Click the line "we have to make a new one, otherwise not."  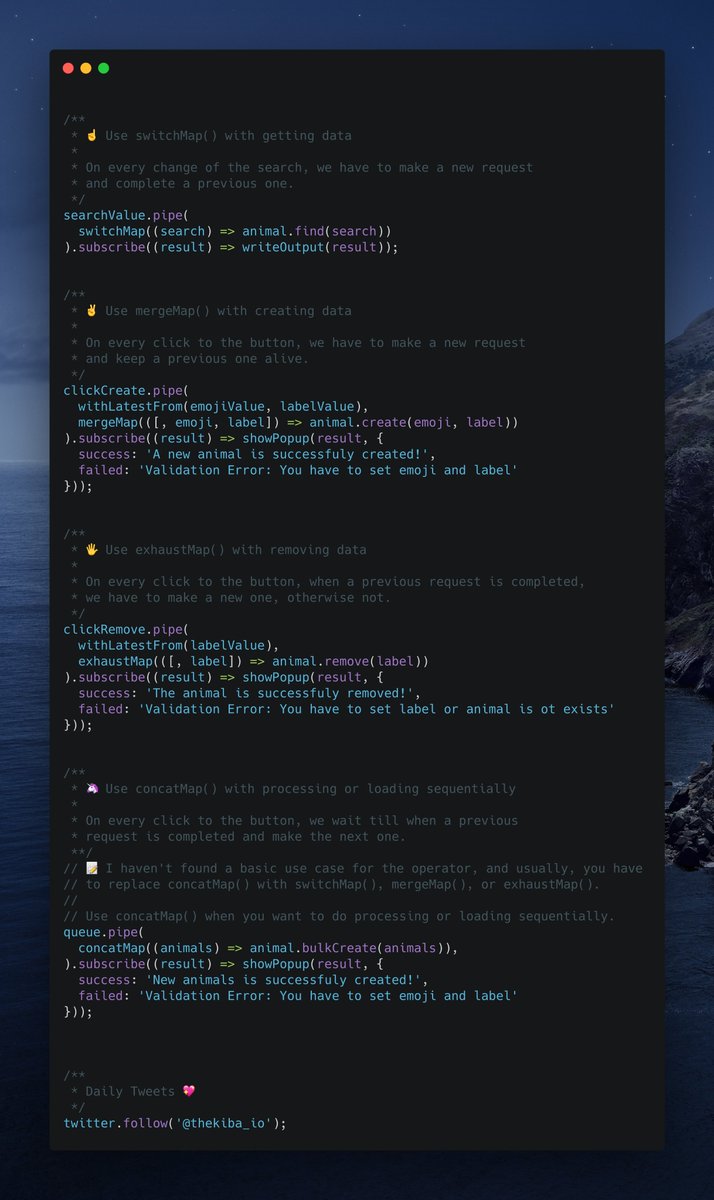[238, 597]
